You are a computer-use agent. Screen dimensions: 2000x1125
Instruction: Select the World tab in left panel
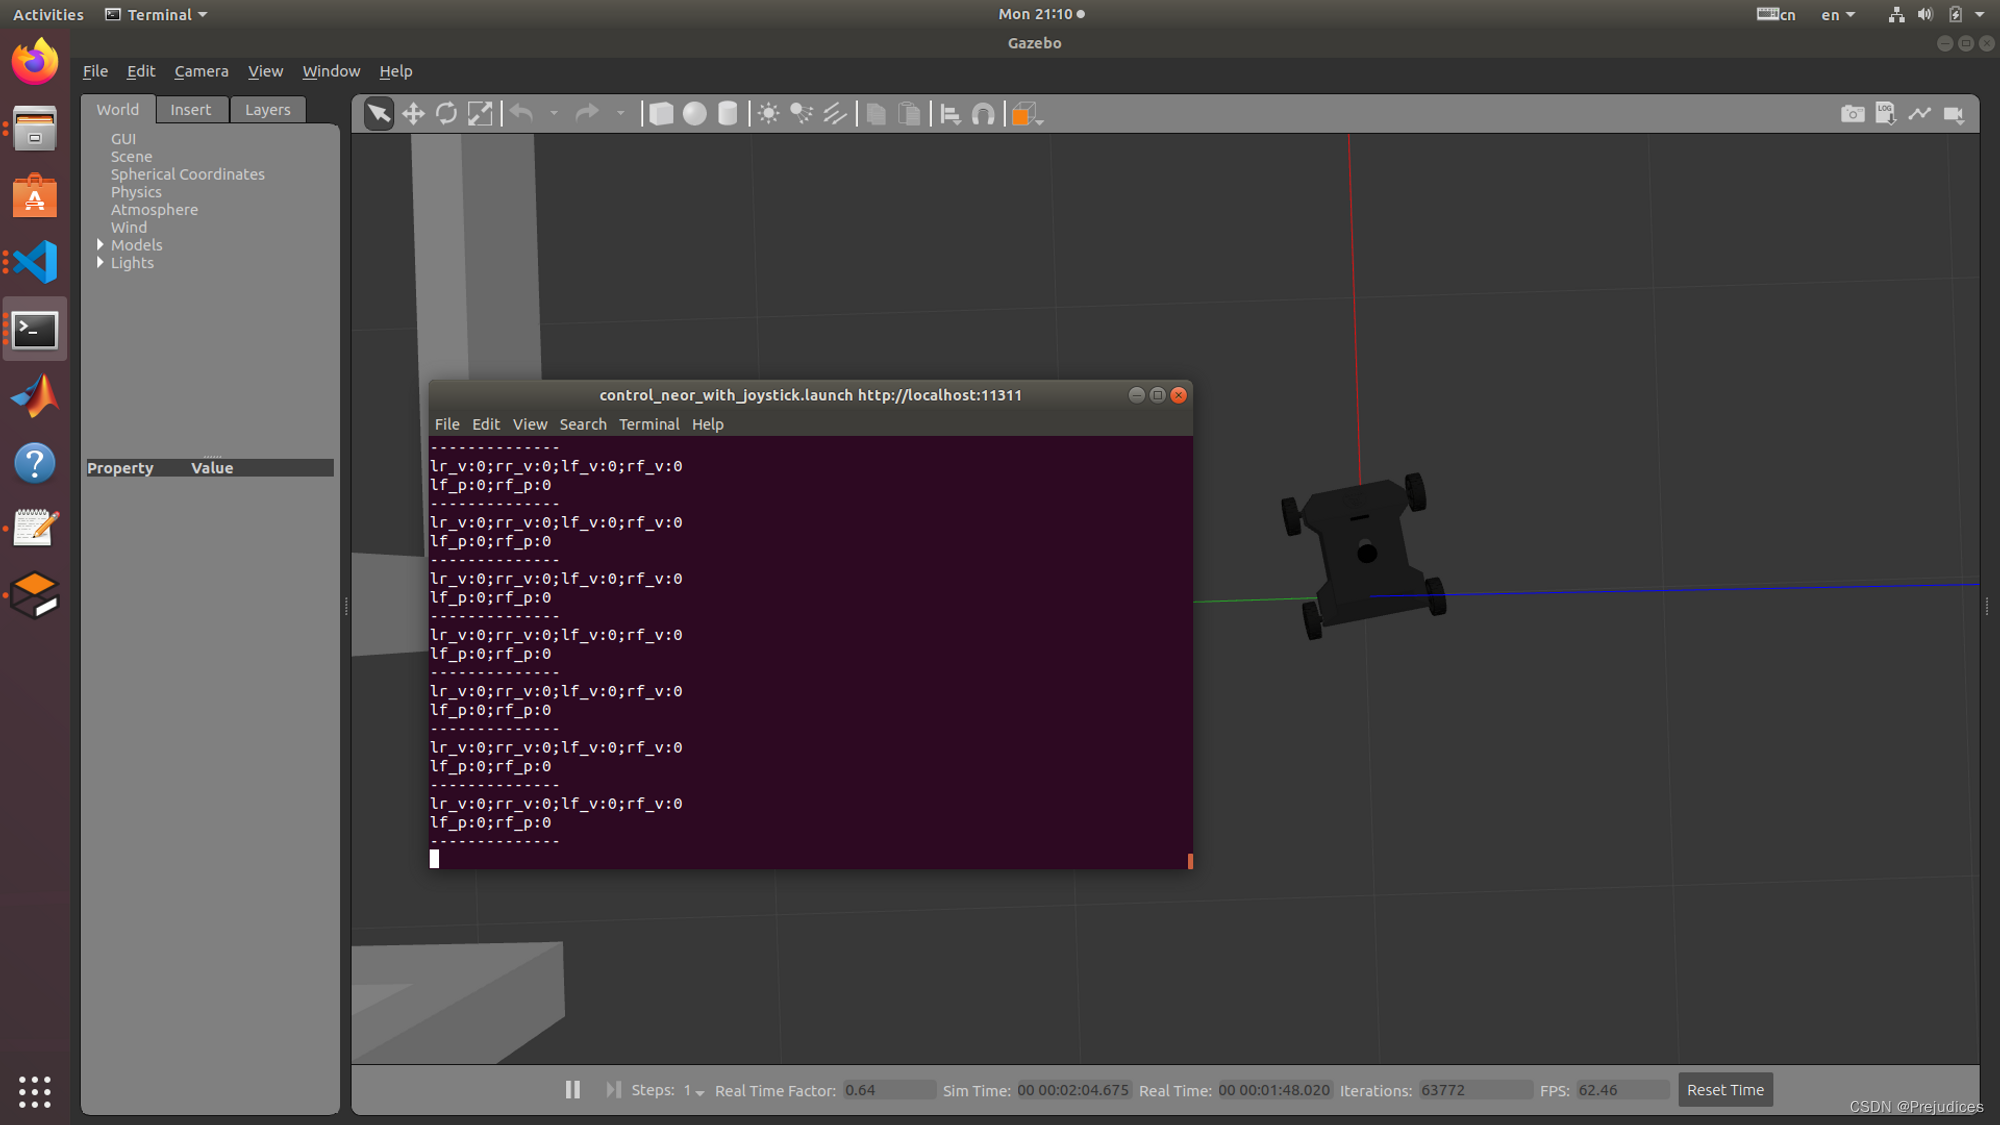pyautogui.click(x=117, y=109)
